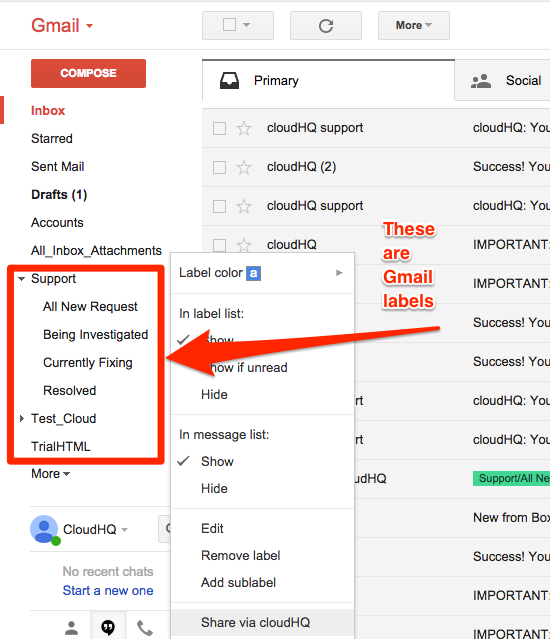Star the first cloudHQ support email
This screenshot has height=639, width=550.
pos(244,128)
